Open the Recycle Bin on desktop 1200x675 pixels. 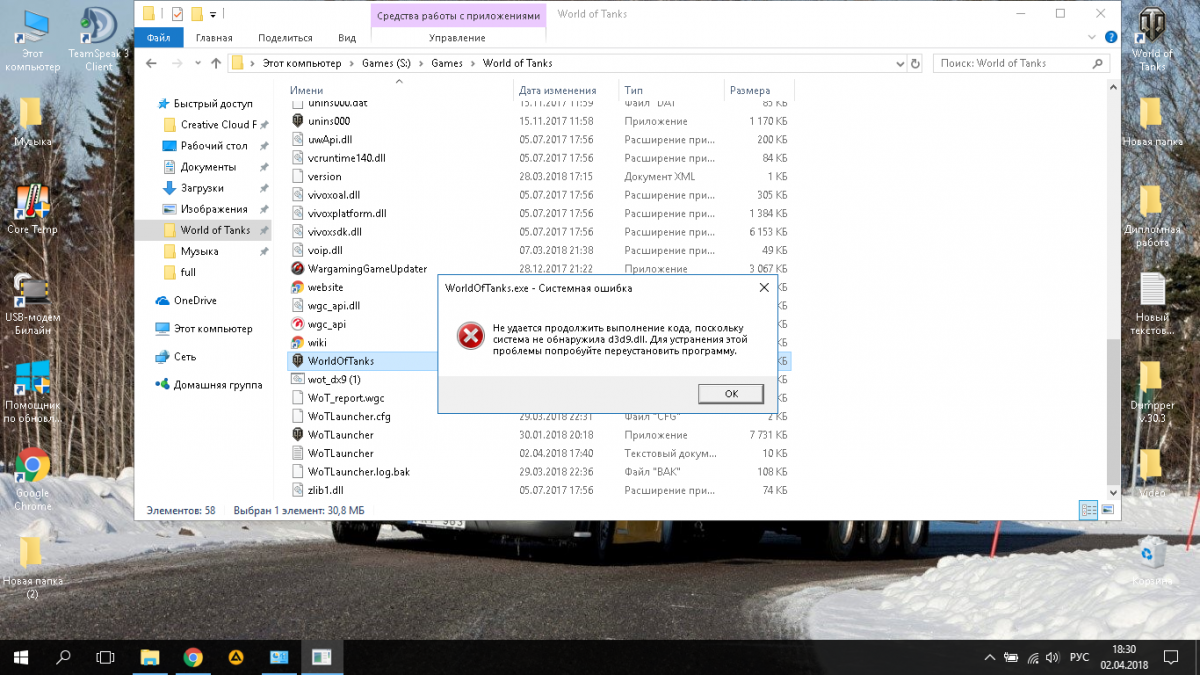1152,552
